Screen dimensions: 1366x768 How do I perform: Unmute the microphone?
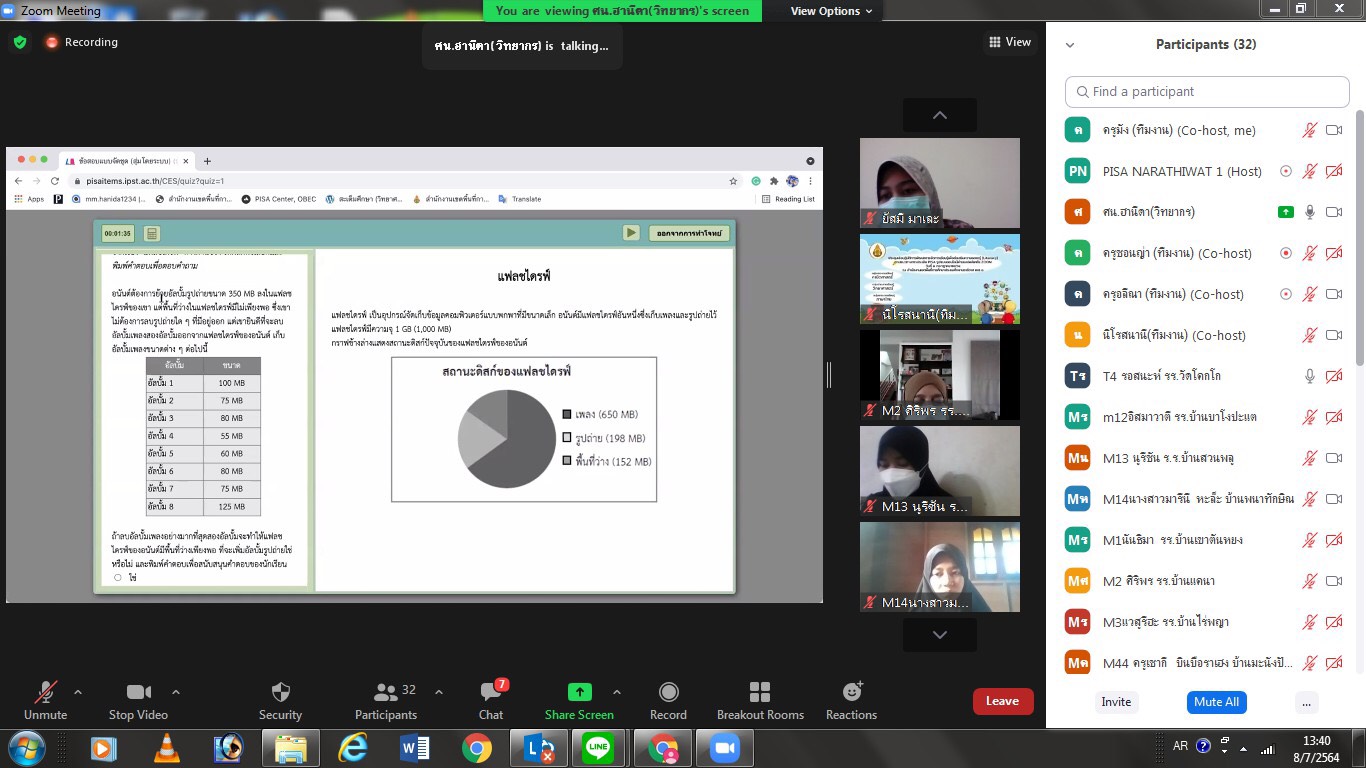coord(45,693)
